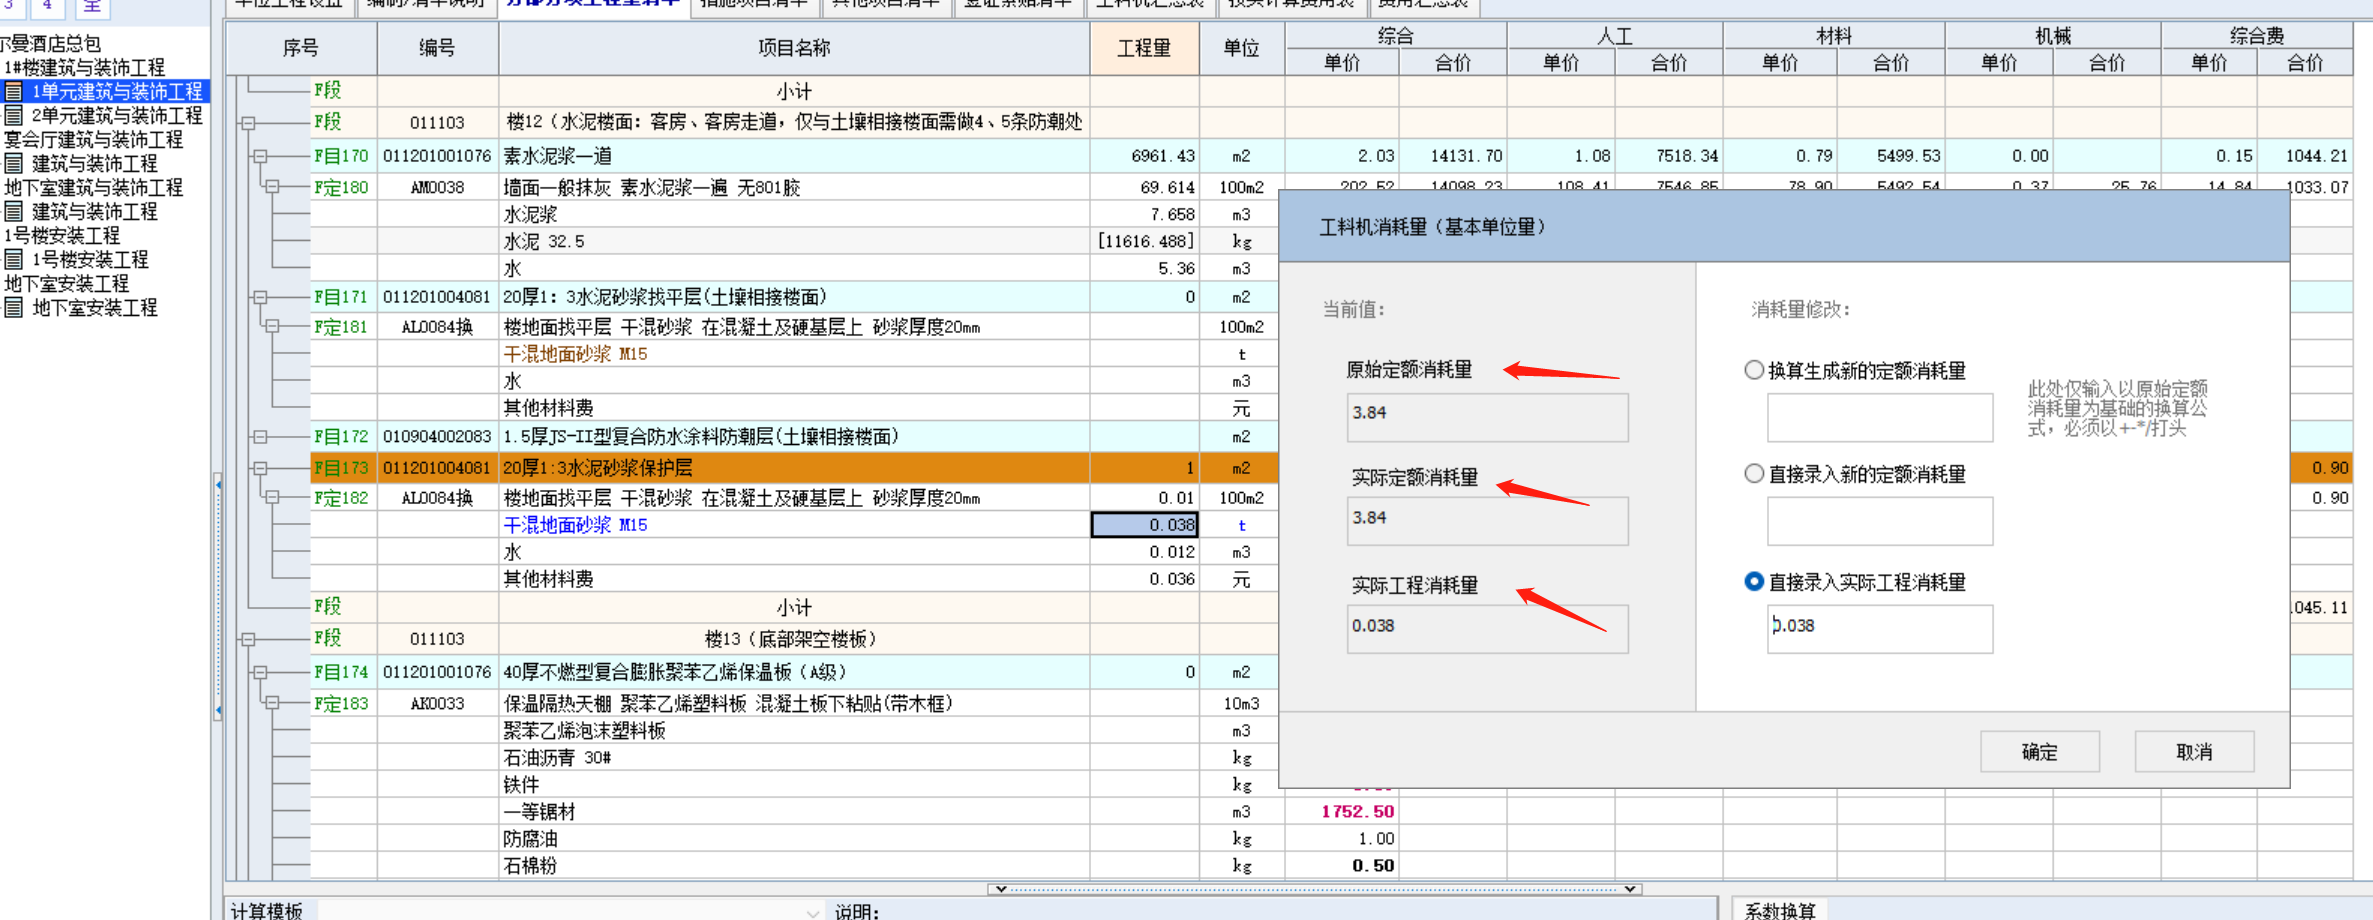The width and height of the screenshot is (2373, 920).
Task: Click the 原始定额消耗量 value 3.84 field
Action: click(1488, 417)
